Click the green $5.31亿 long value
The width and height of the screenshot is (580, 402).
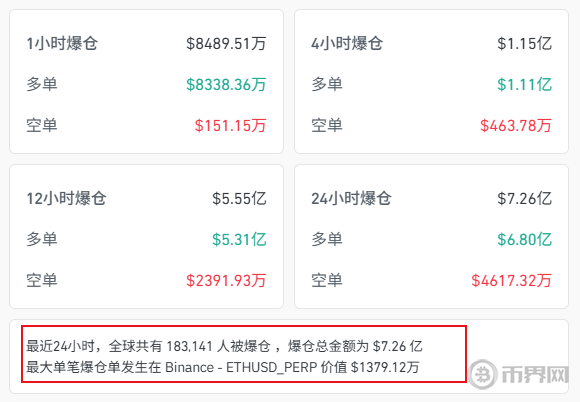pyautogui.click(x=239, y=240)
